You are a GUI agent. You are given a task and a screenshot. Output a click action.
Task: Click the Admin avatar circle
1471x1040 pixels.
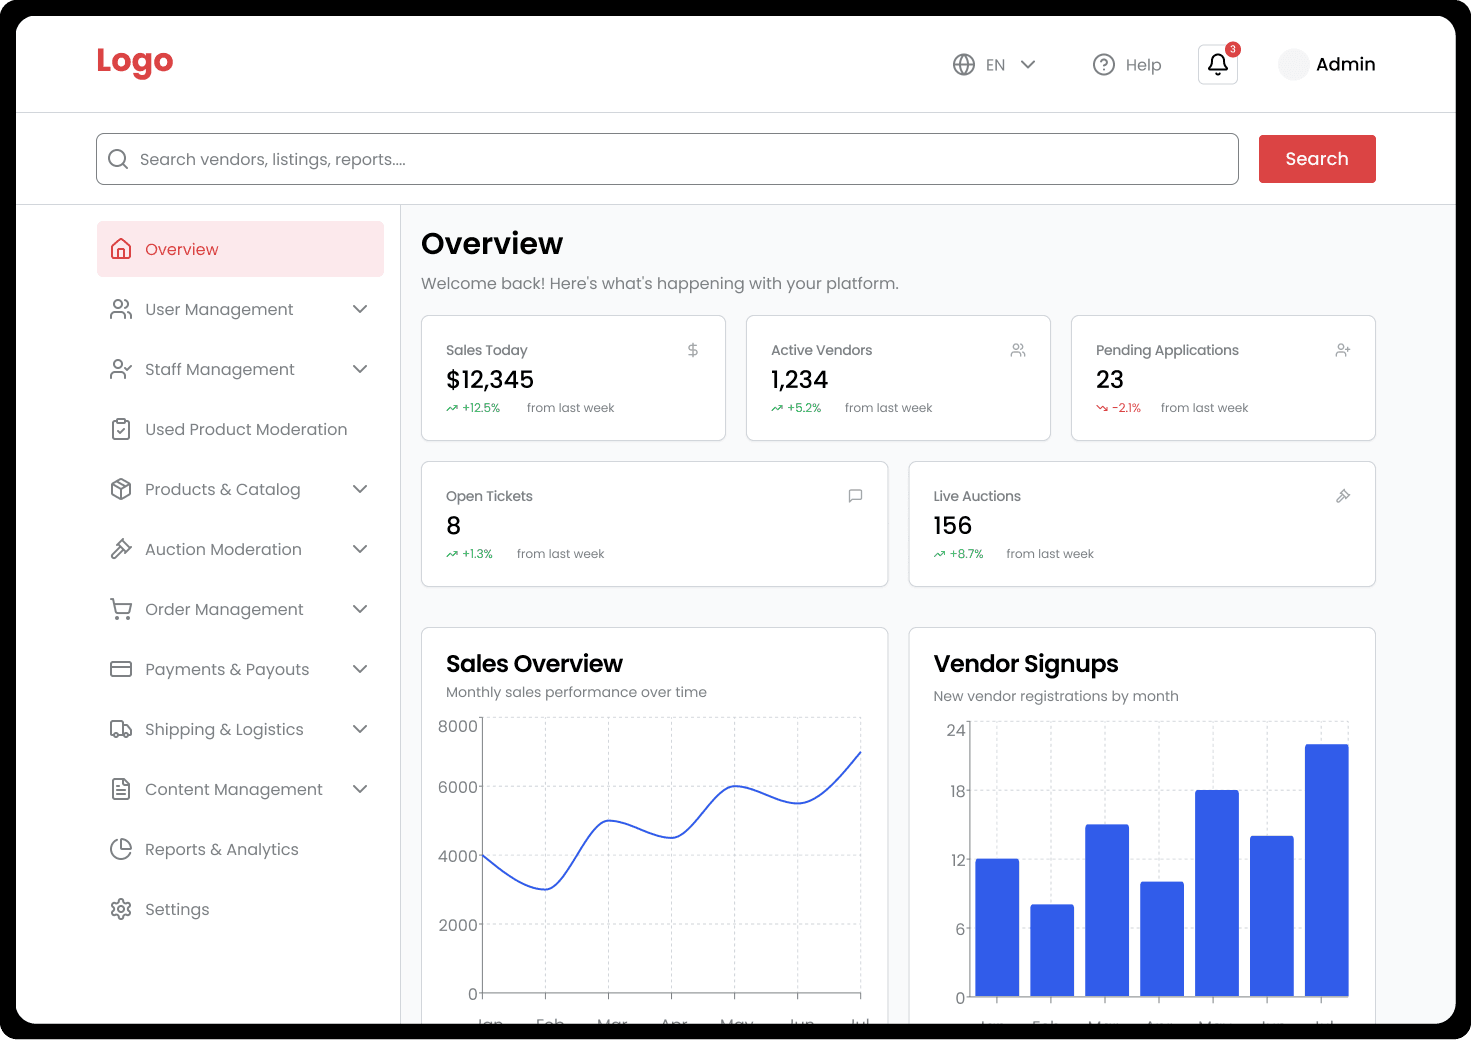(x=1293, y=65)
